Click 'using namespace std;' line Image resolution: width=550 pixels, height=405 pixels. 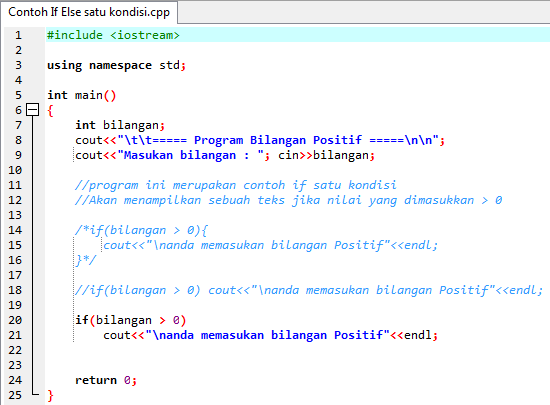[x=116, y=65]
